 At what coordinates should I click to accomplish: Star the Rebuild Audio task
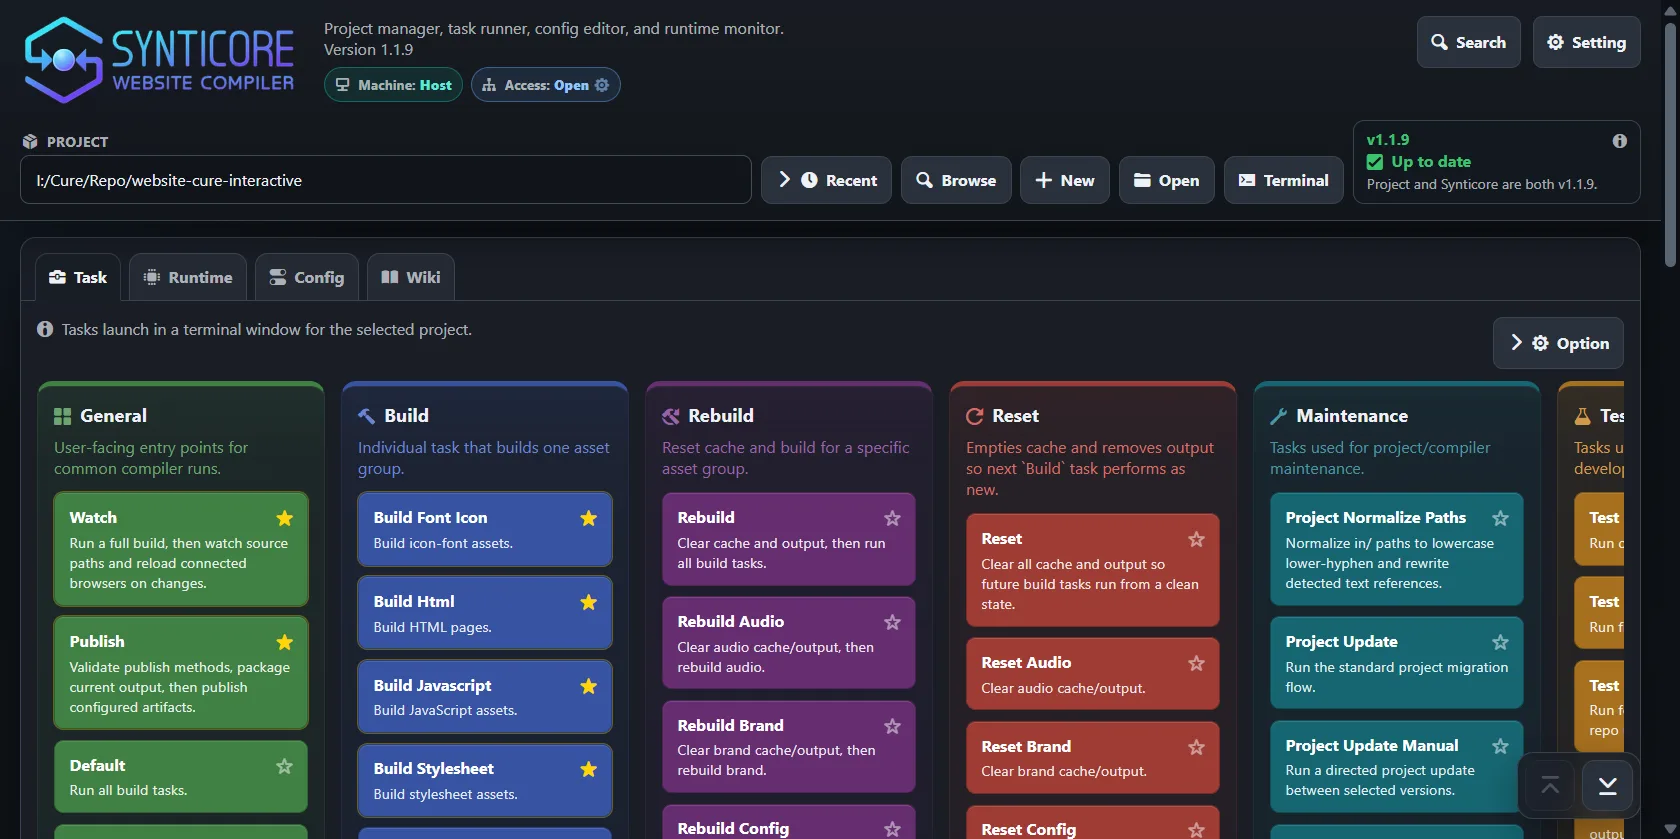pos(893,622)
